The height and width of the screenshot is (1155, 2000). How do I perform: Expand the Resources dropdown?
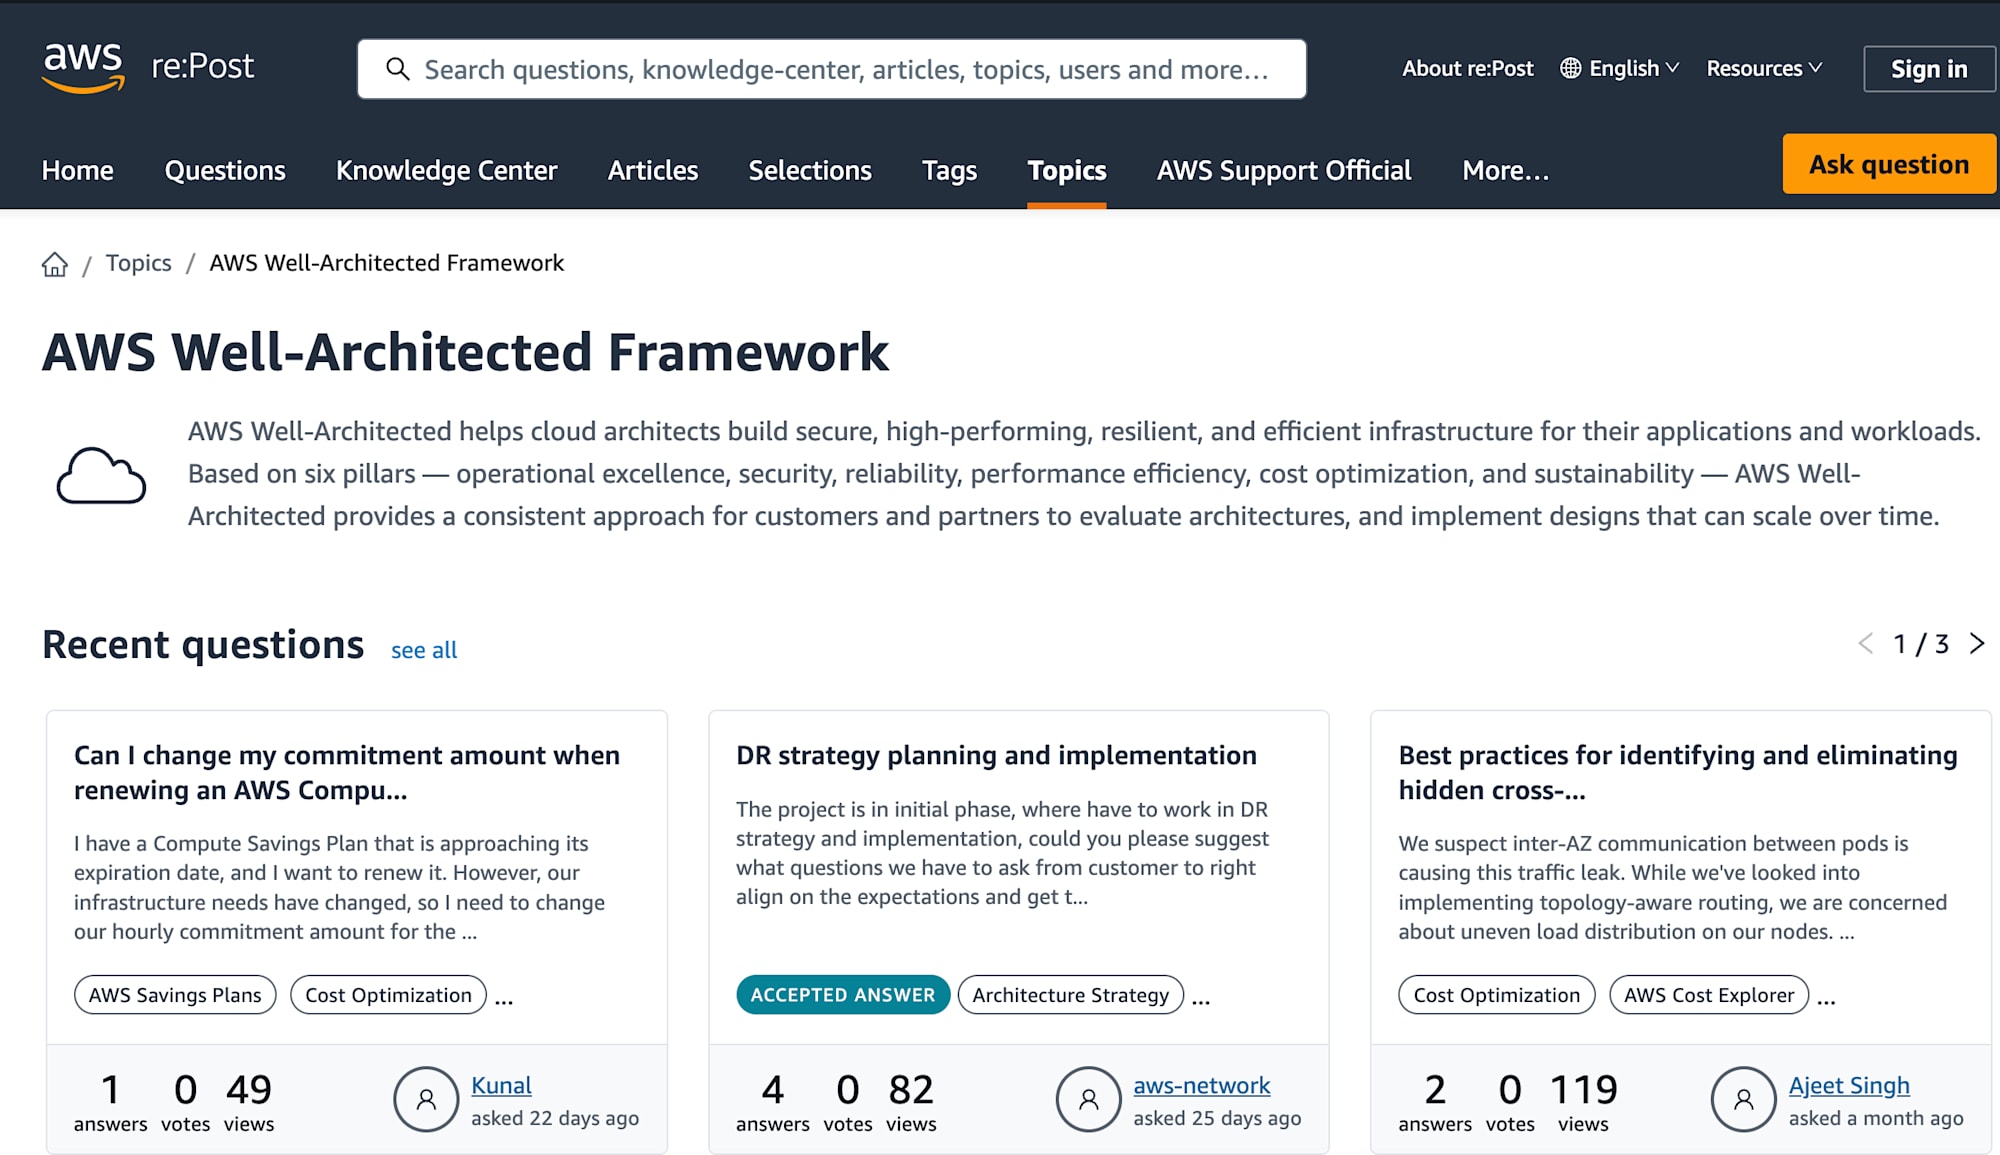[x=1764, y=68]
